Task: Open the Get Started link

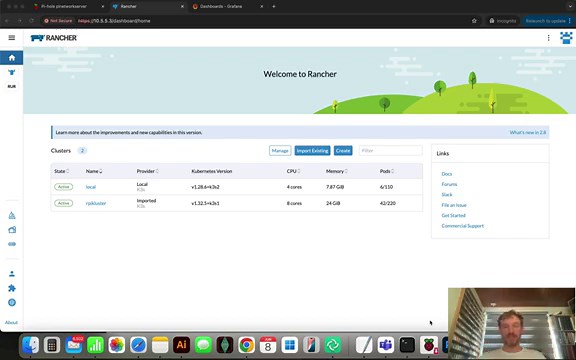Action: pyautogui.click(x=453, y=215)
